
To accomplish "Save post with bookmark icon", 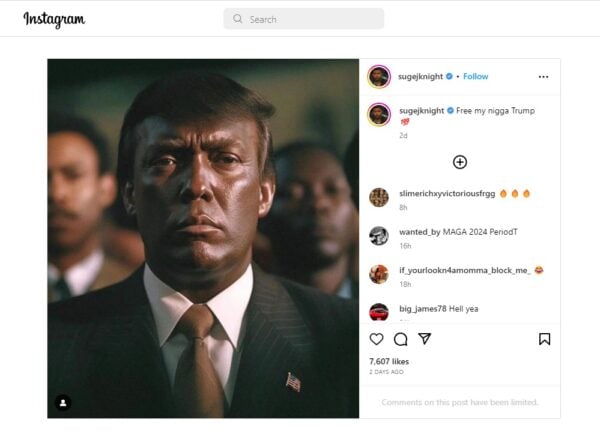I will pyautogui.click(x=545, y=339).
